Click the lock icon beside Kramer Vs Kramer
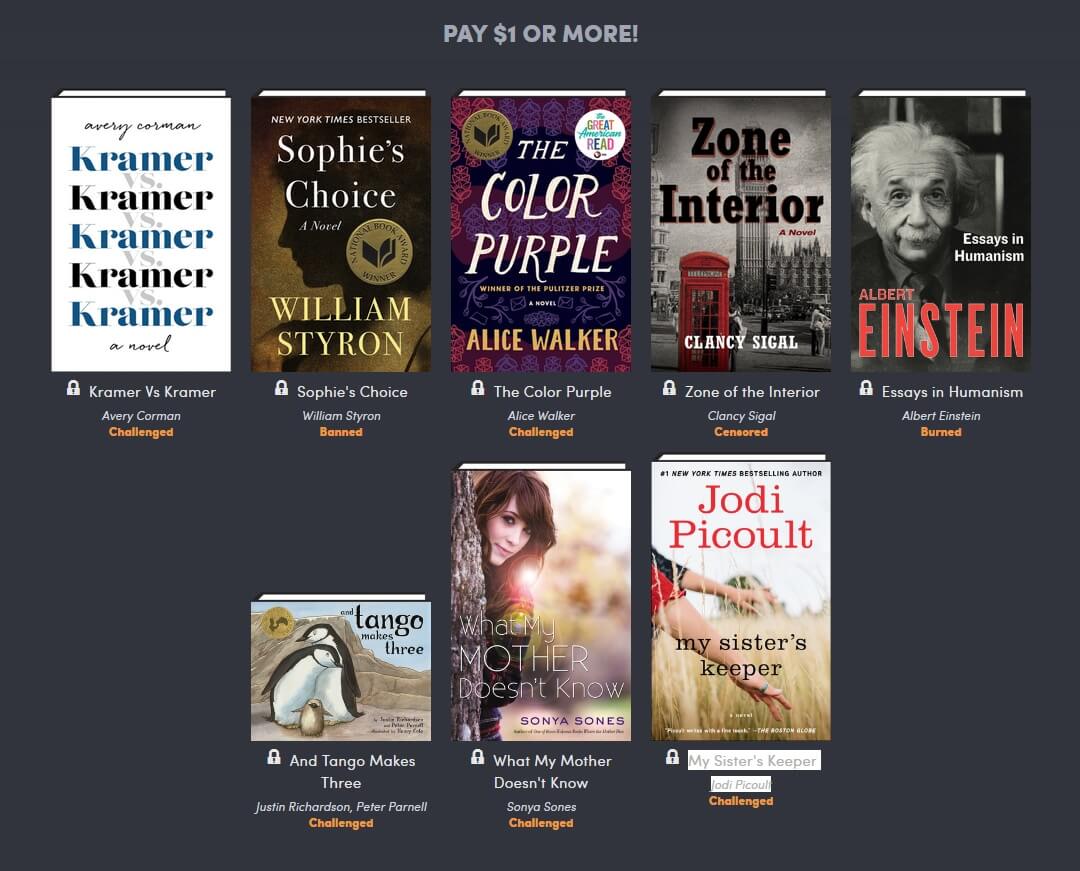The width and height of the screenshot is (1080, 871). pyautogui.click(x=73, y=388)
